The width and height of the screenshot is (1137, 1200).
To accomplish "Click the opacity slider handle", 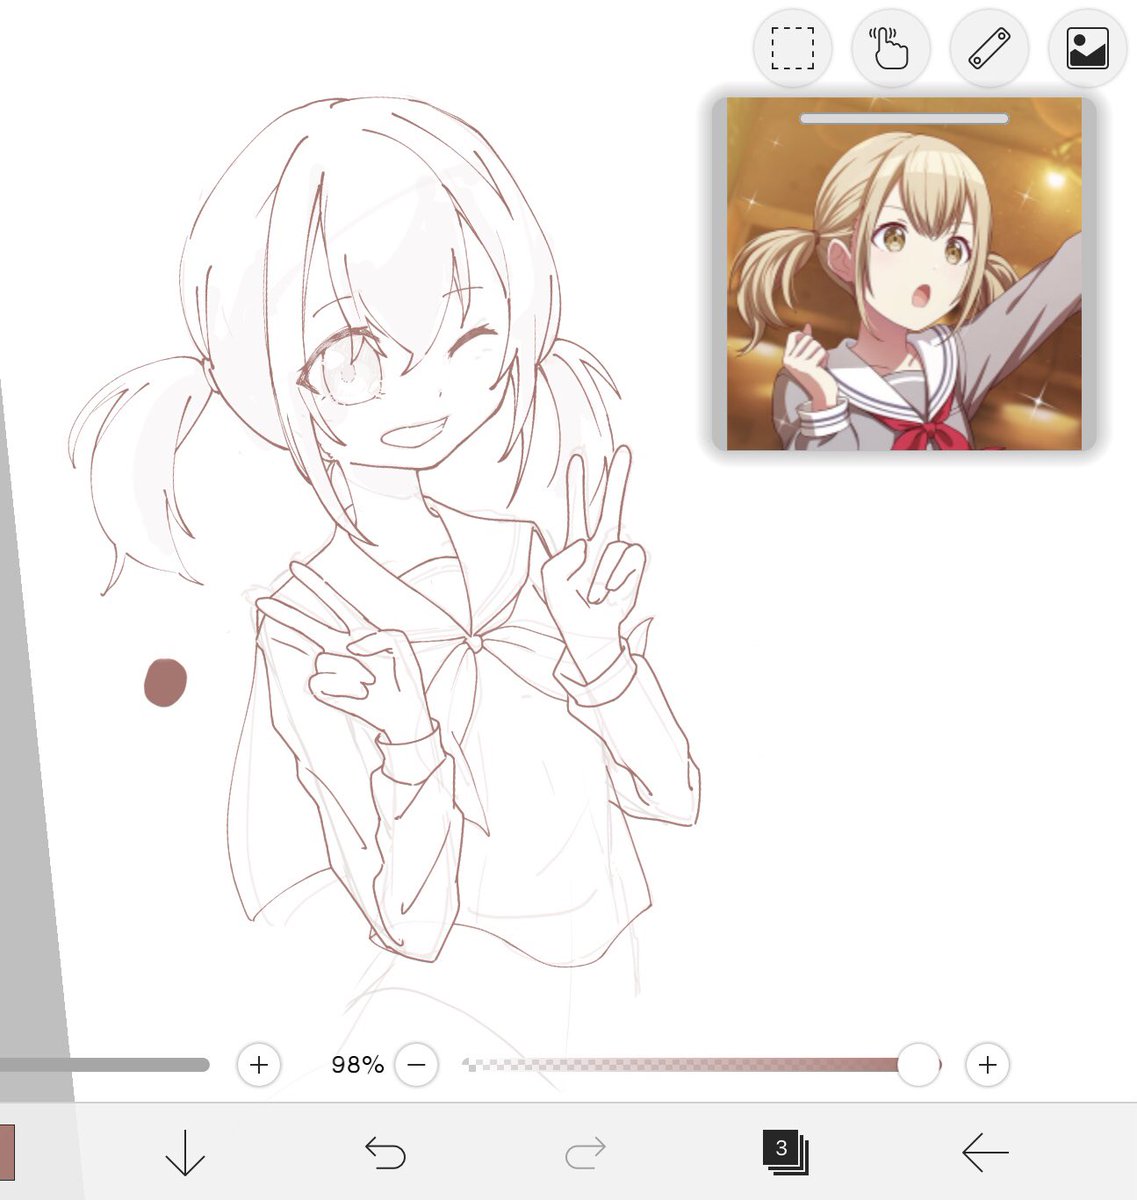I will [918, 1065].
